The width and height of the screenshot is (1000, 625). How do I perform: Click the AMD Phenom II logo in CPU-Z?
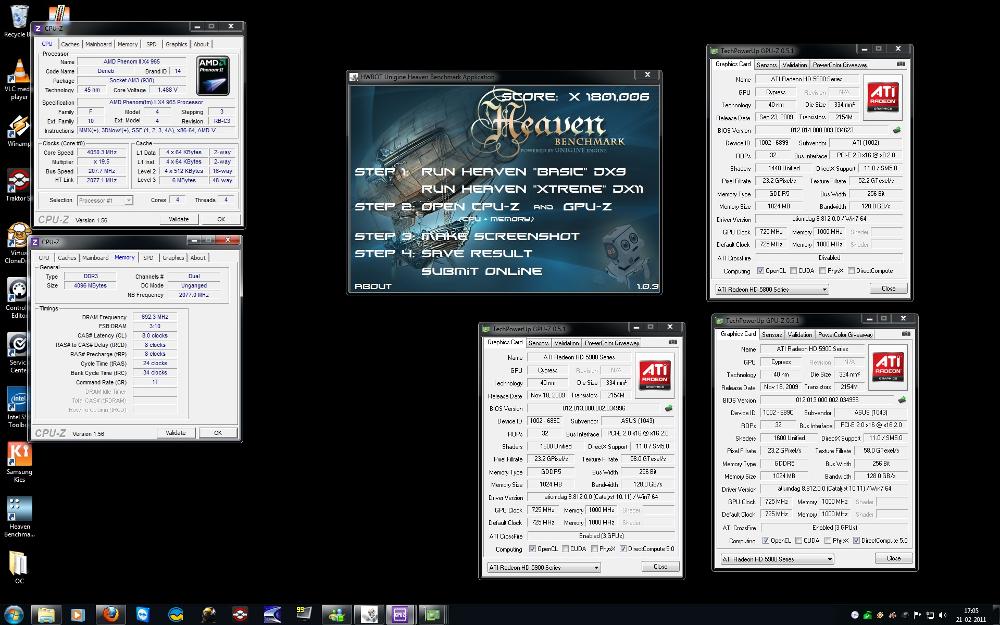pos(212,76)
